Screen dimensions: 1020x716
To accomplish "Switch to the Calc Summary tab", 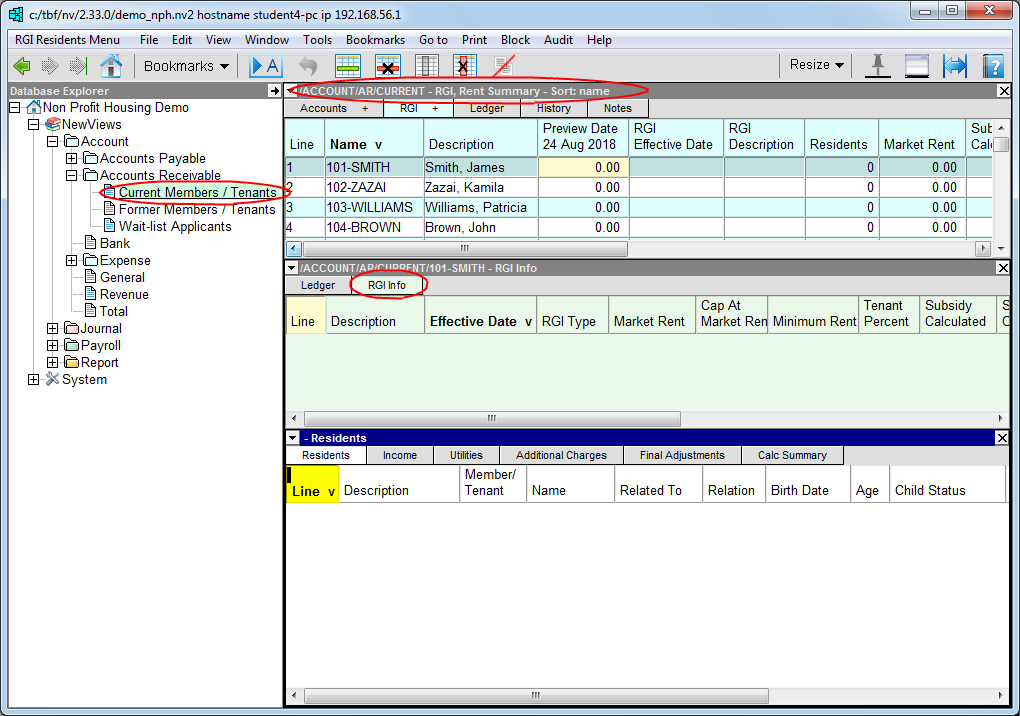I will point(792,455).
